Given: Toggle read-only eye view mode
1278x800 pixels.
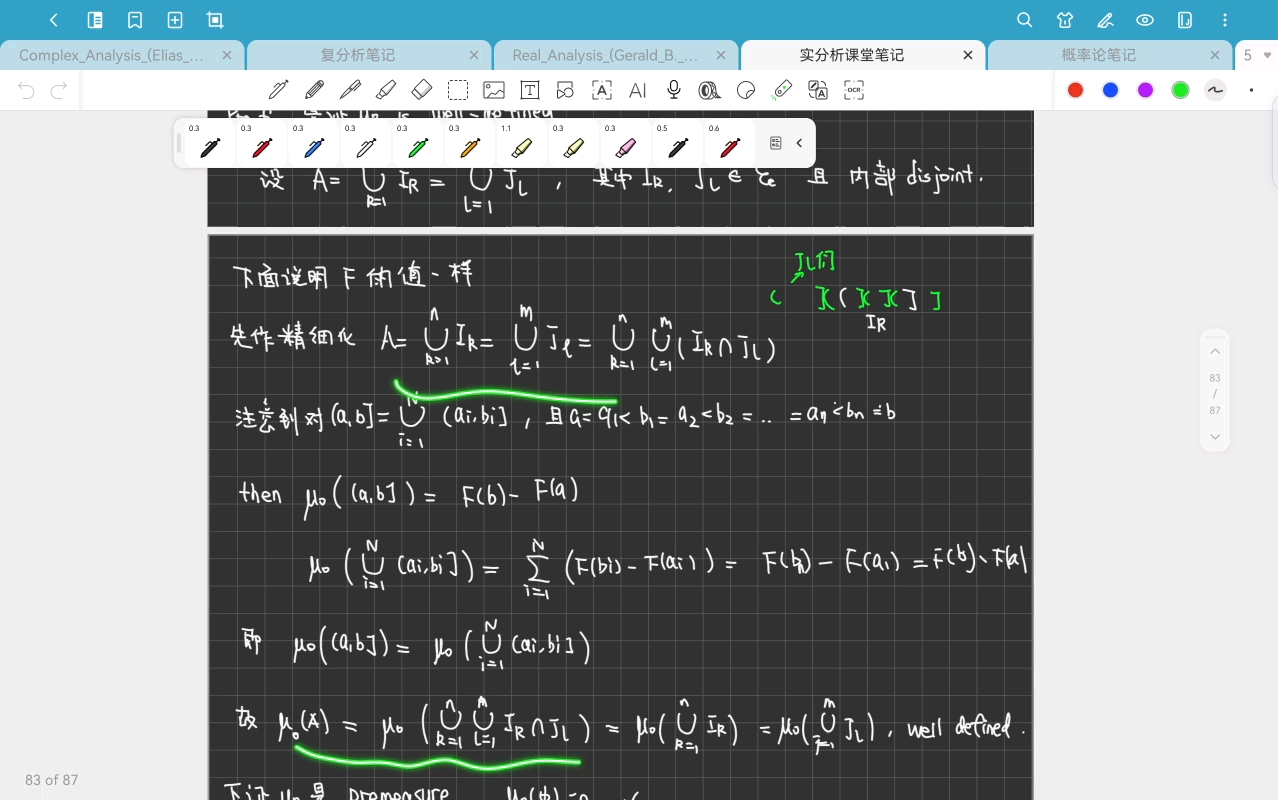Looking at the screenshot, I should [x=1145, y=20].
